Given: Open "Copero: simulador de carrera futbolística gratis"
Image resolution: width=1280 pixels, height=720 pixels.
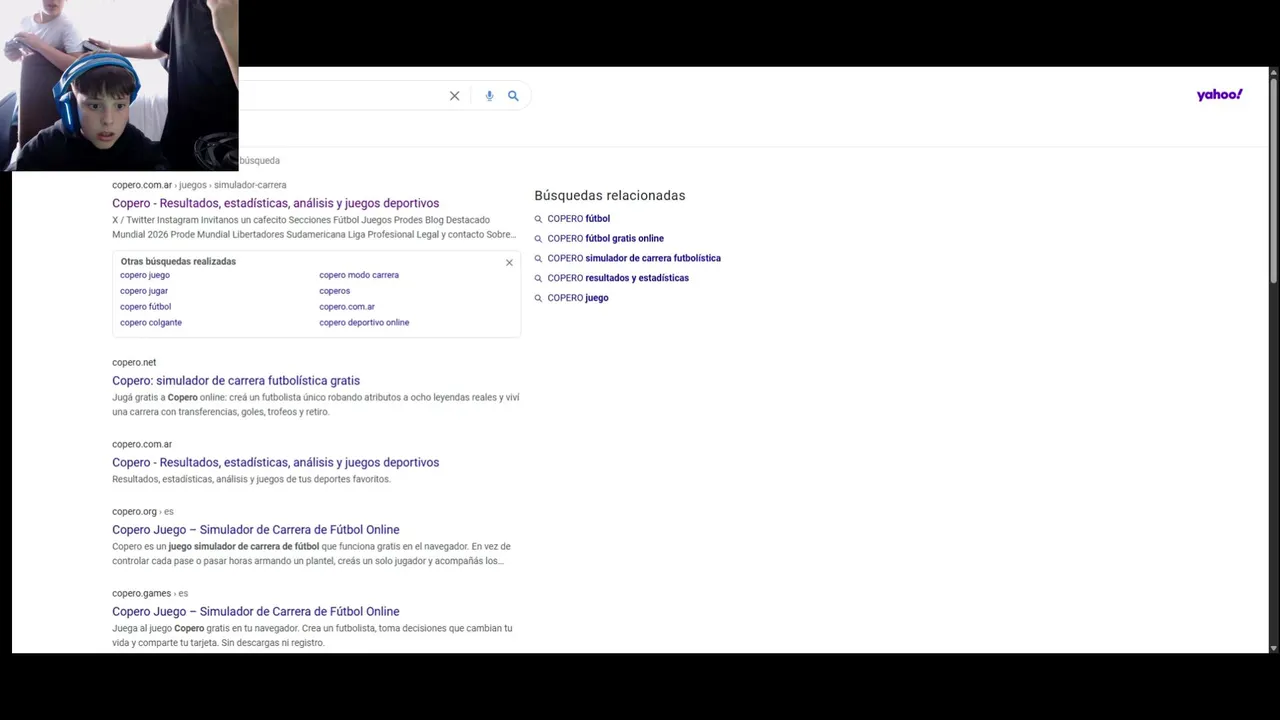Looking at the screenshot, I should click(x=236, y=381).
